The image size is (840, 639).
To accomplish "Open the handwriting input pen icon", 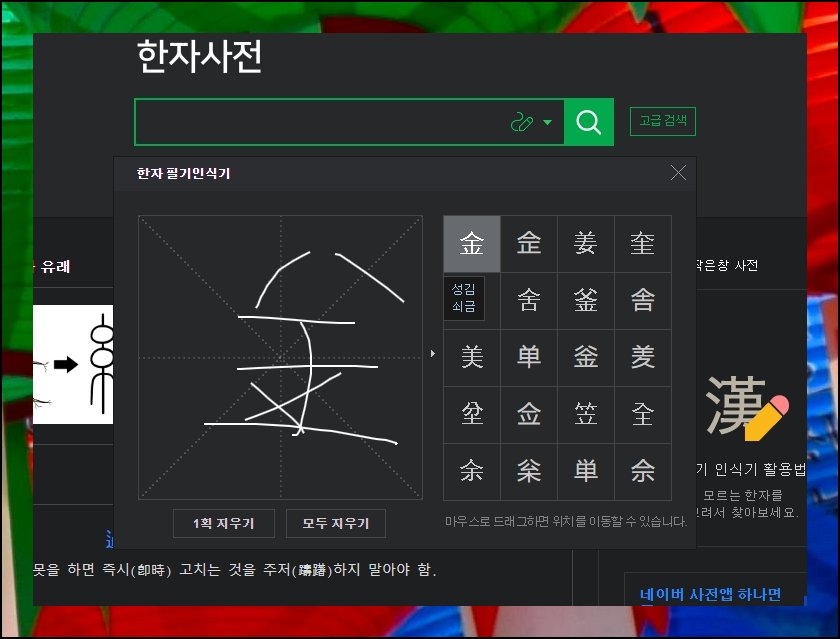I will pos(522,122).
